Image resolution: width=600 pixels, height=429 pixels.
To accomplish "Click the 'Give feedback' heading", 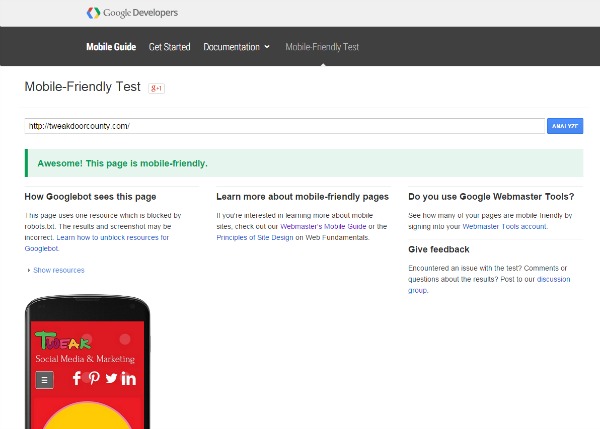I will click(x=439, y=250).
